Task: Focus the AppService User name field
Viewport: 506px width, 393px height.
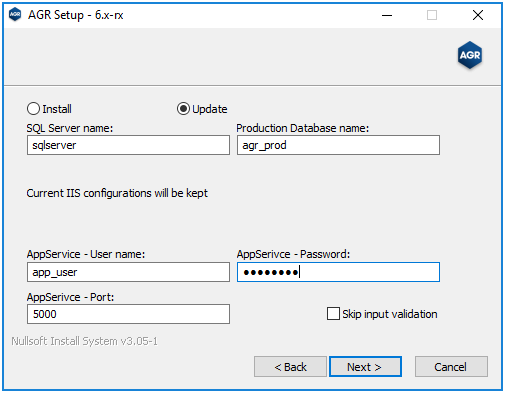Action: tap(128, 272)
